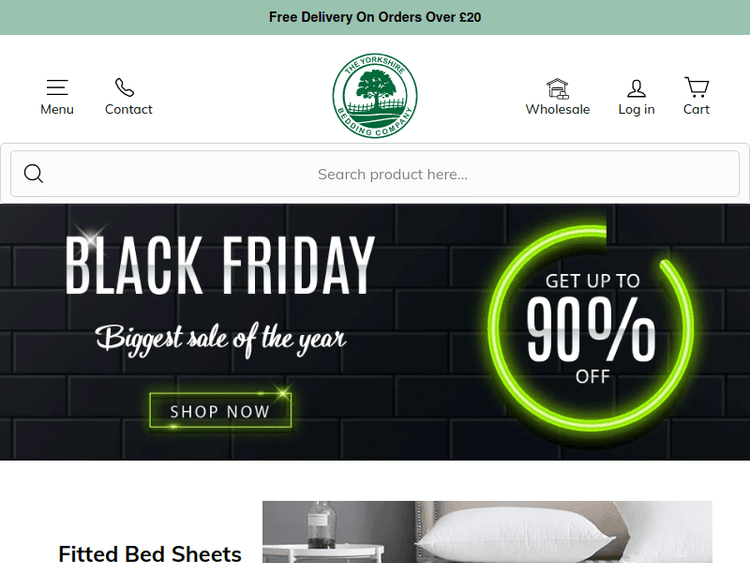
Task: Click the Search product input field
Action: 375,174
